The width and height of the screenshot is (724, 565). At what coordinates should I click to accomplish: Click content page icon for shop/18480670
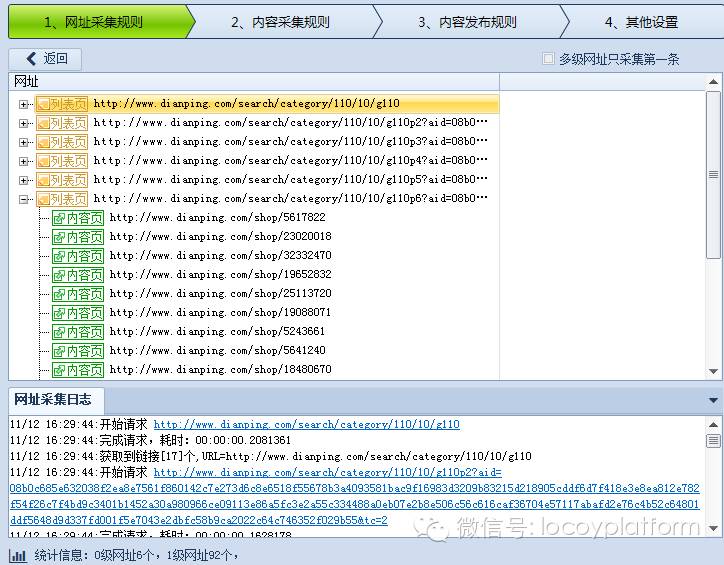(x=78, y=370)
